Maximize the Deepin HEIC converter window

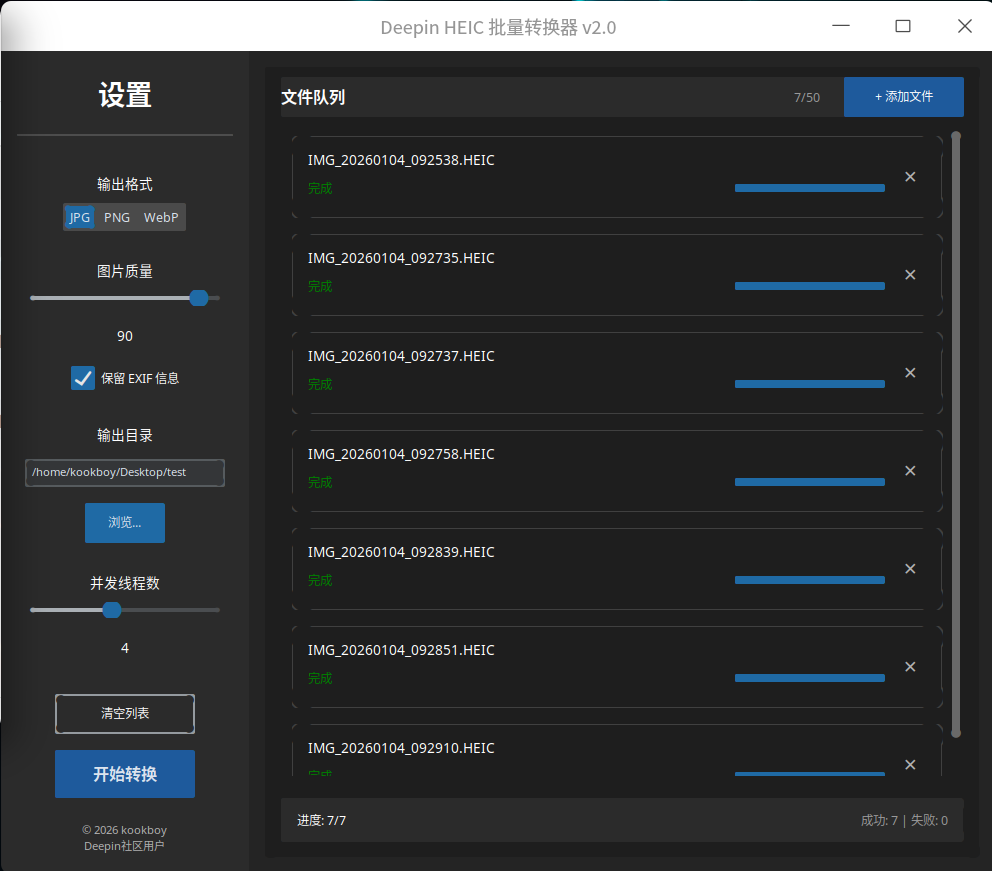pos(903,26)
